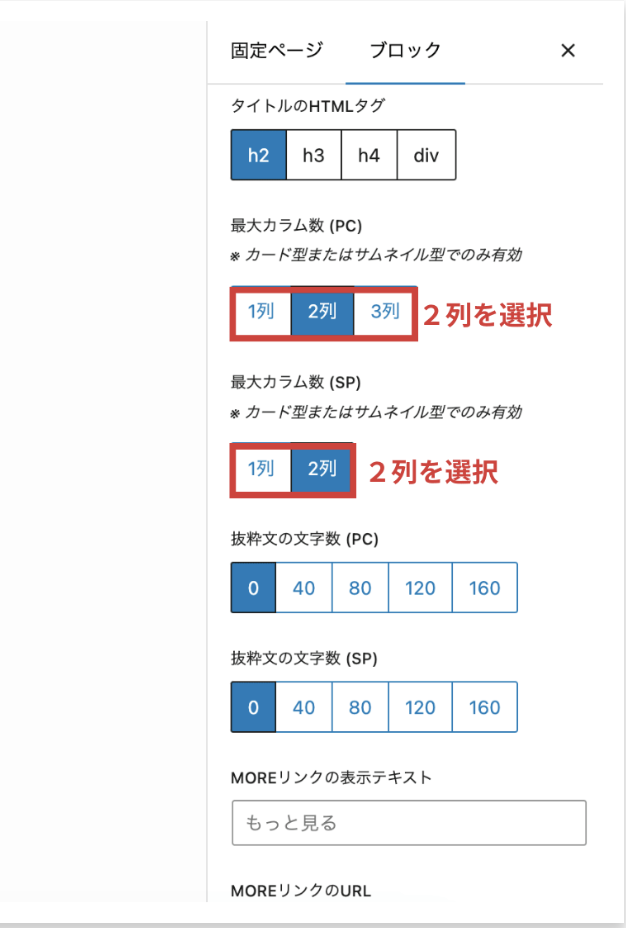
Task: Choose 1列 for max columns (PC)
Action: click(261, 311)
